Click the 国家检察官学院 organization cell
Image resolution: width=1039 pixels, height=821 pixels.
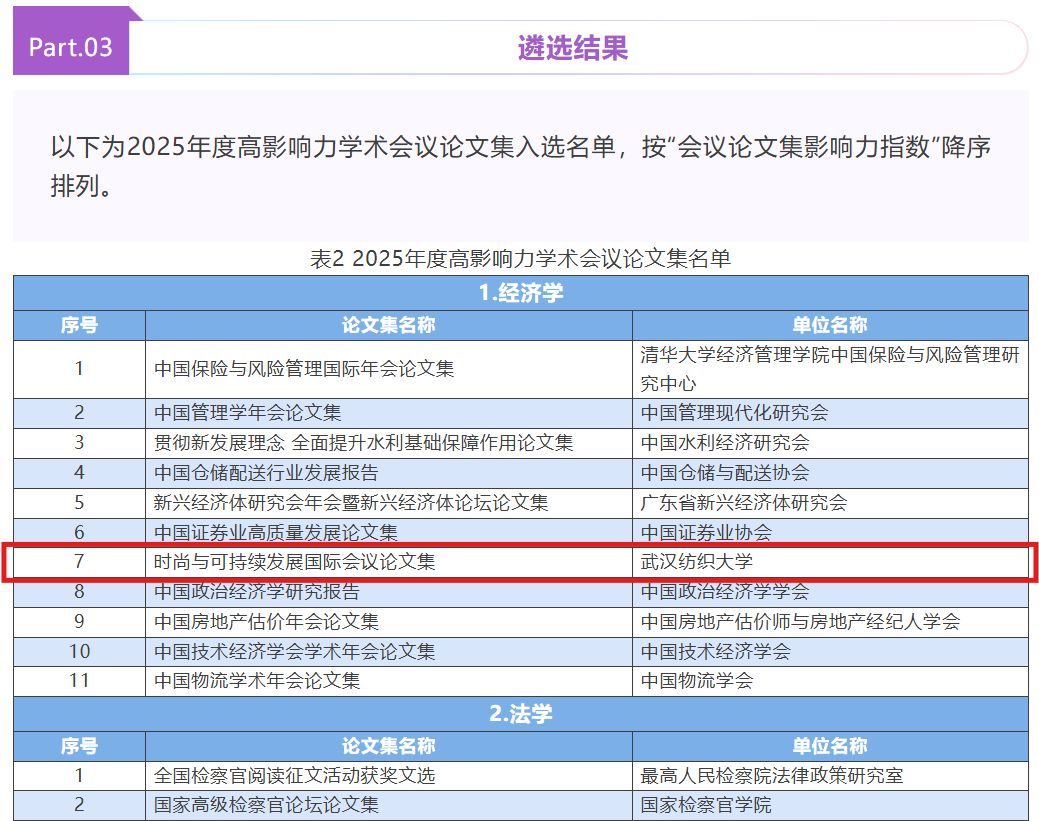click(706, 806)
